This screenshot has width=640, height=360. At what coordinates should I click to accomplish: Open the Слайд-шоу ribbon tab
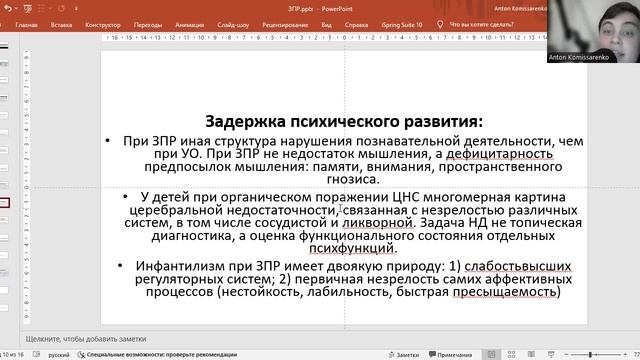tap(233, 25)
